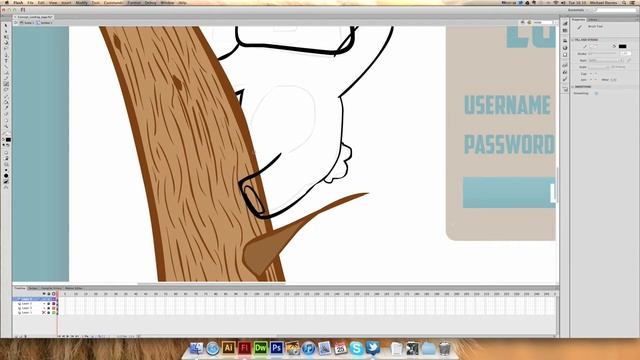Click the show/hide all layers eye icon
The width and height of the screenshot is (640, 360).
tap(44, 294)
